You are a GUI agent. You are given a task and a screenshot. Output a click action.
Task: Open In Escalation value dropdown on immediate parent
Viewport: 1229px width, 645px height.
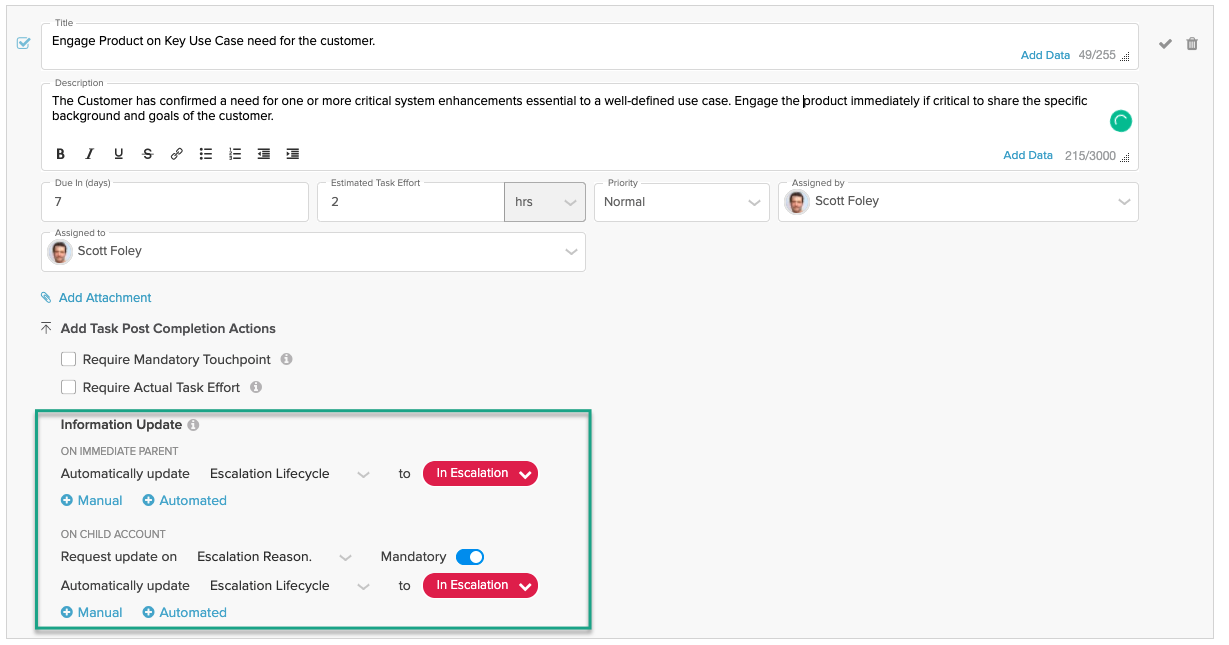point(480,474)
